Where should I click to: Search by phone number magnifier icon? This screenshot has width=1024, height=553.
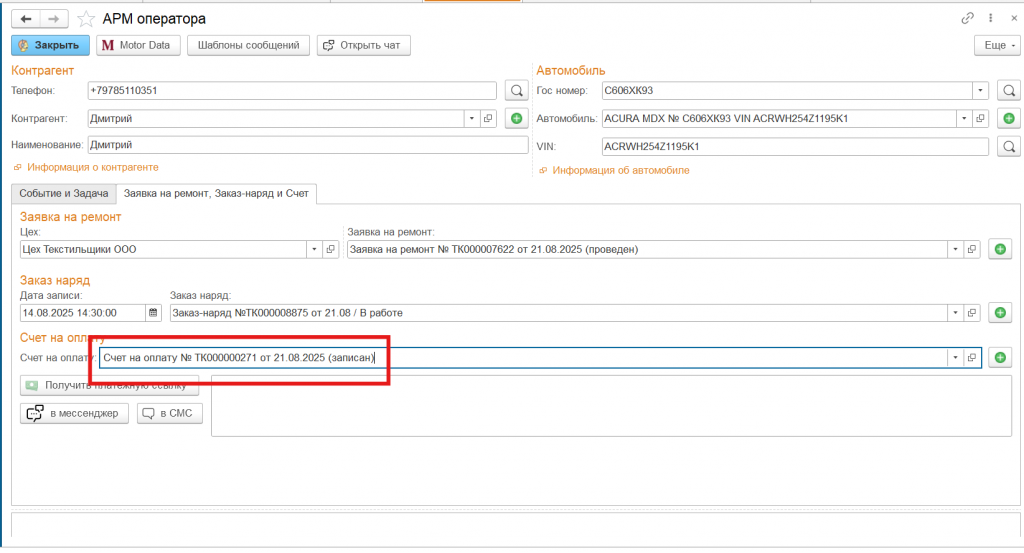tap(515, 91)
